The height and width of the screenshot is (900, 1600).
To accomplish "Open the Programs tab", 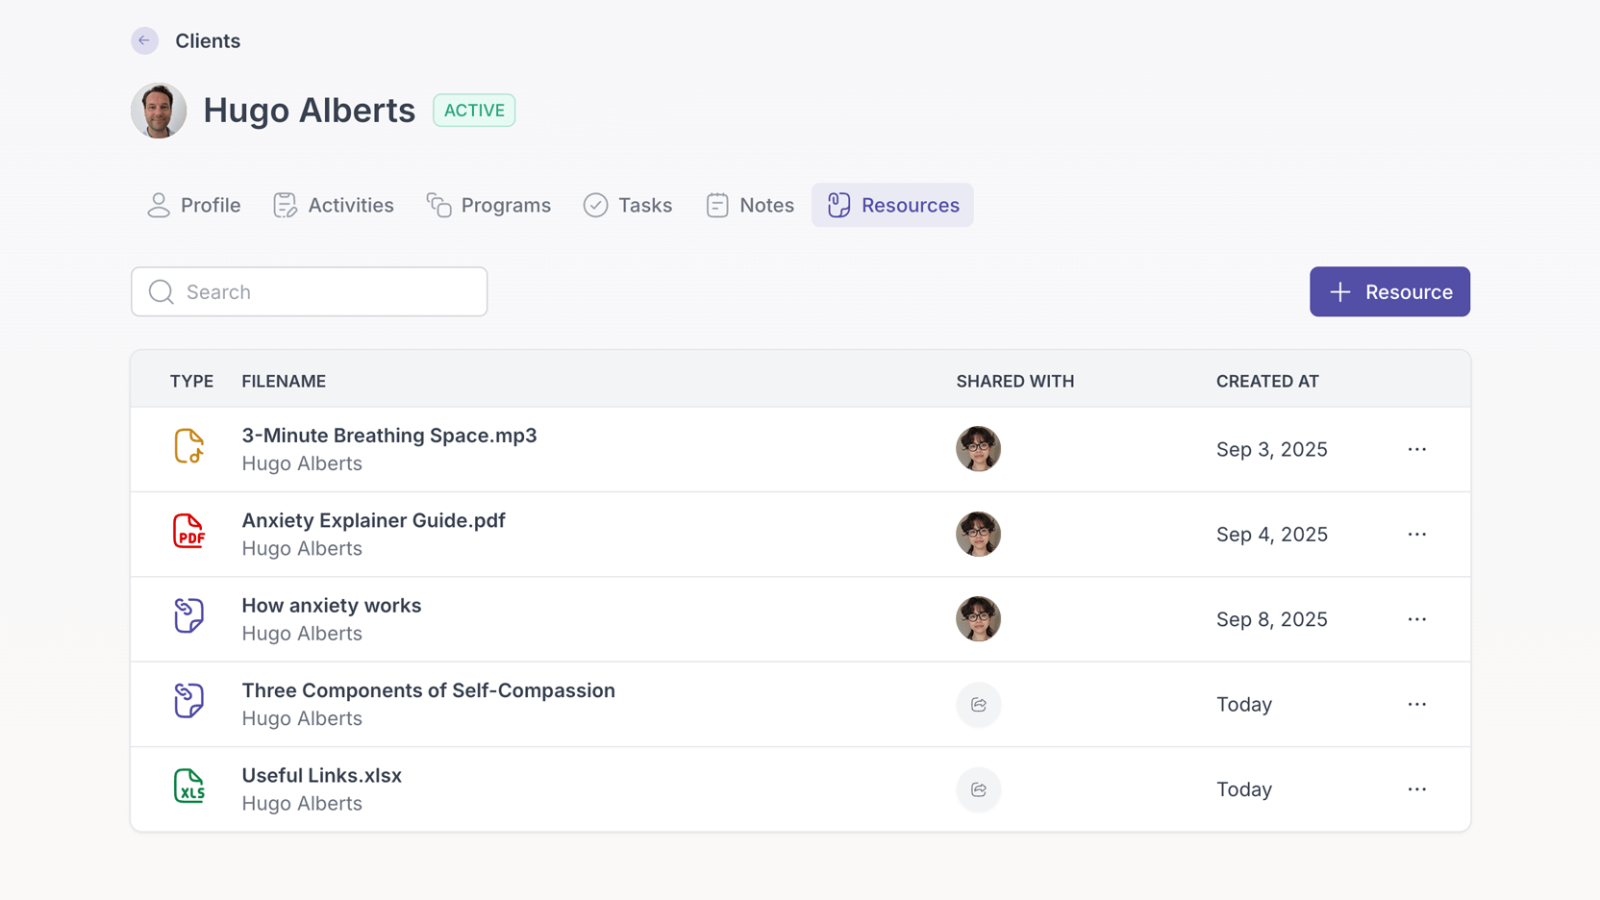I will (x=489, y=206).
